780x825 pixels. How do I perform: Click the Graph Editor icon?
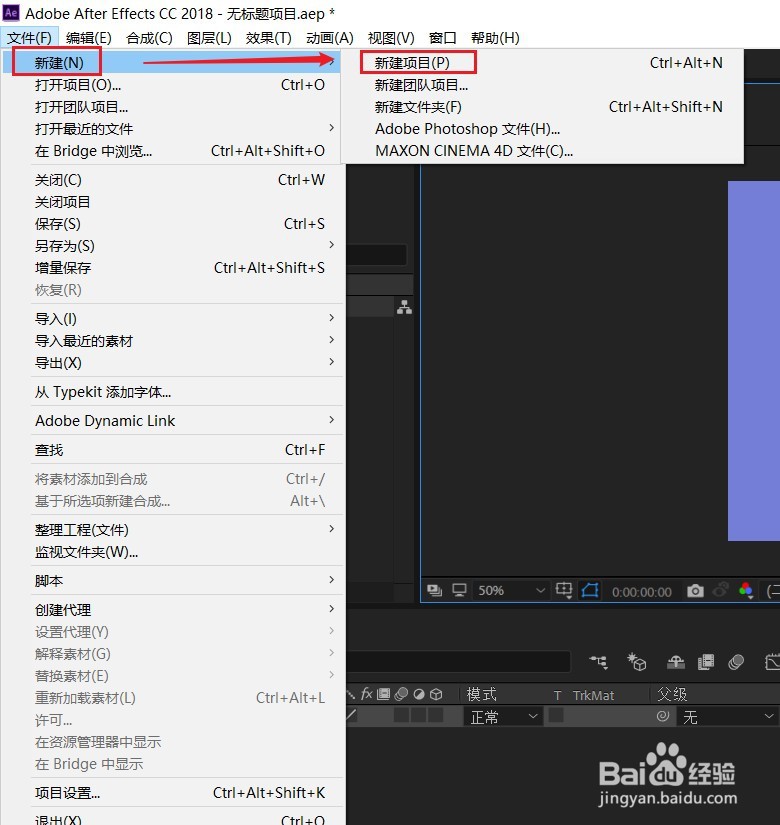(x=773, y=661)
